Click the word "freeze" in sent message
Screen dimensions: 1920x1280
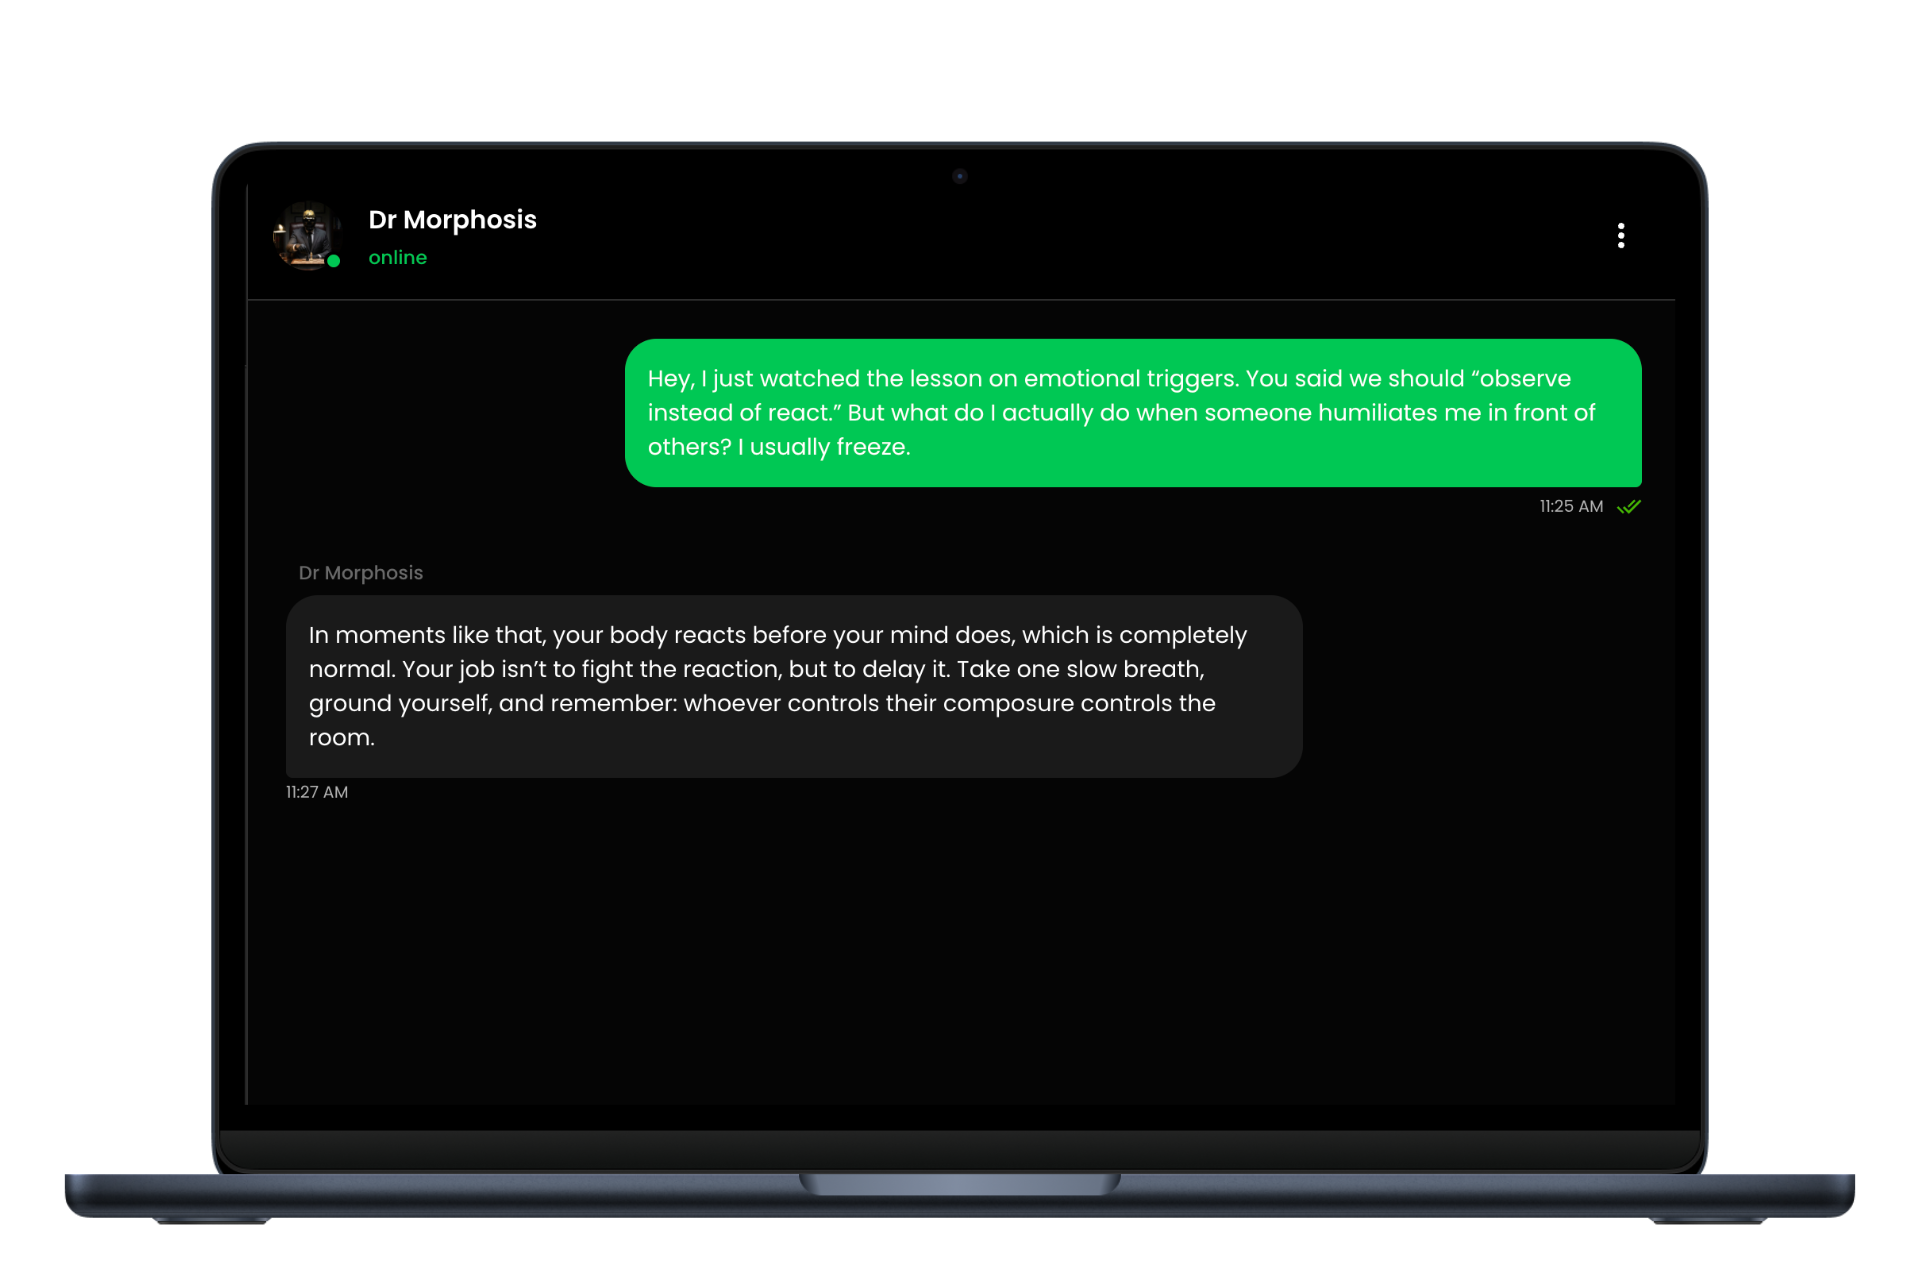870,447
